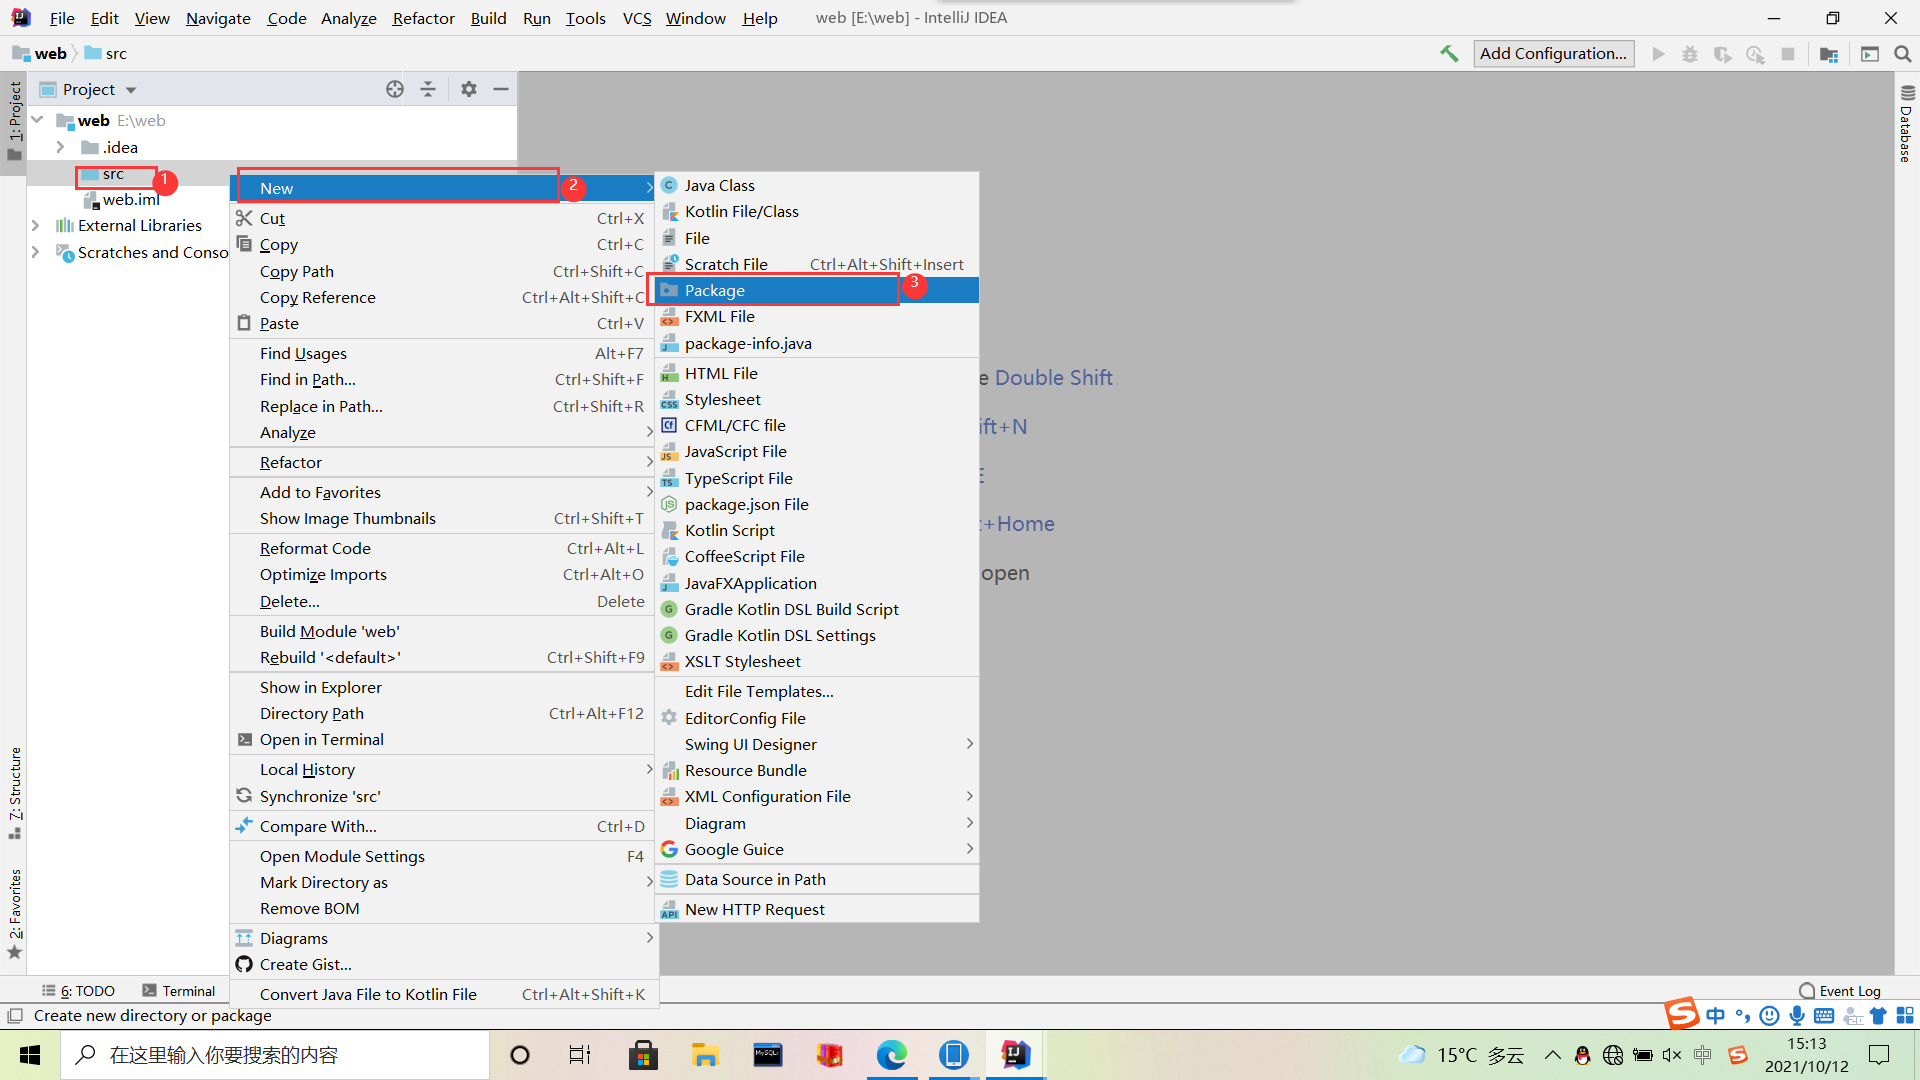Open the Favorites tool window tab
The image size is (1920, 1080).
click(14, 913)
